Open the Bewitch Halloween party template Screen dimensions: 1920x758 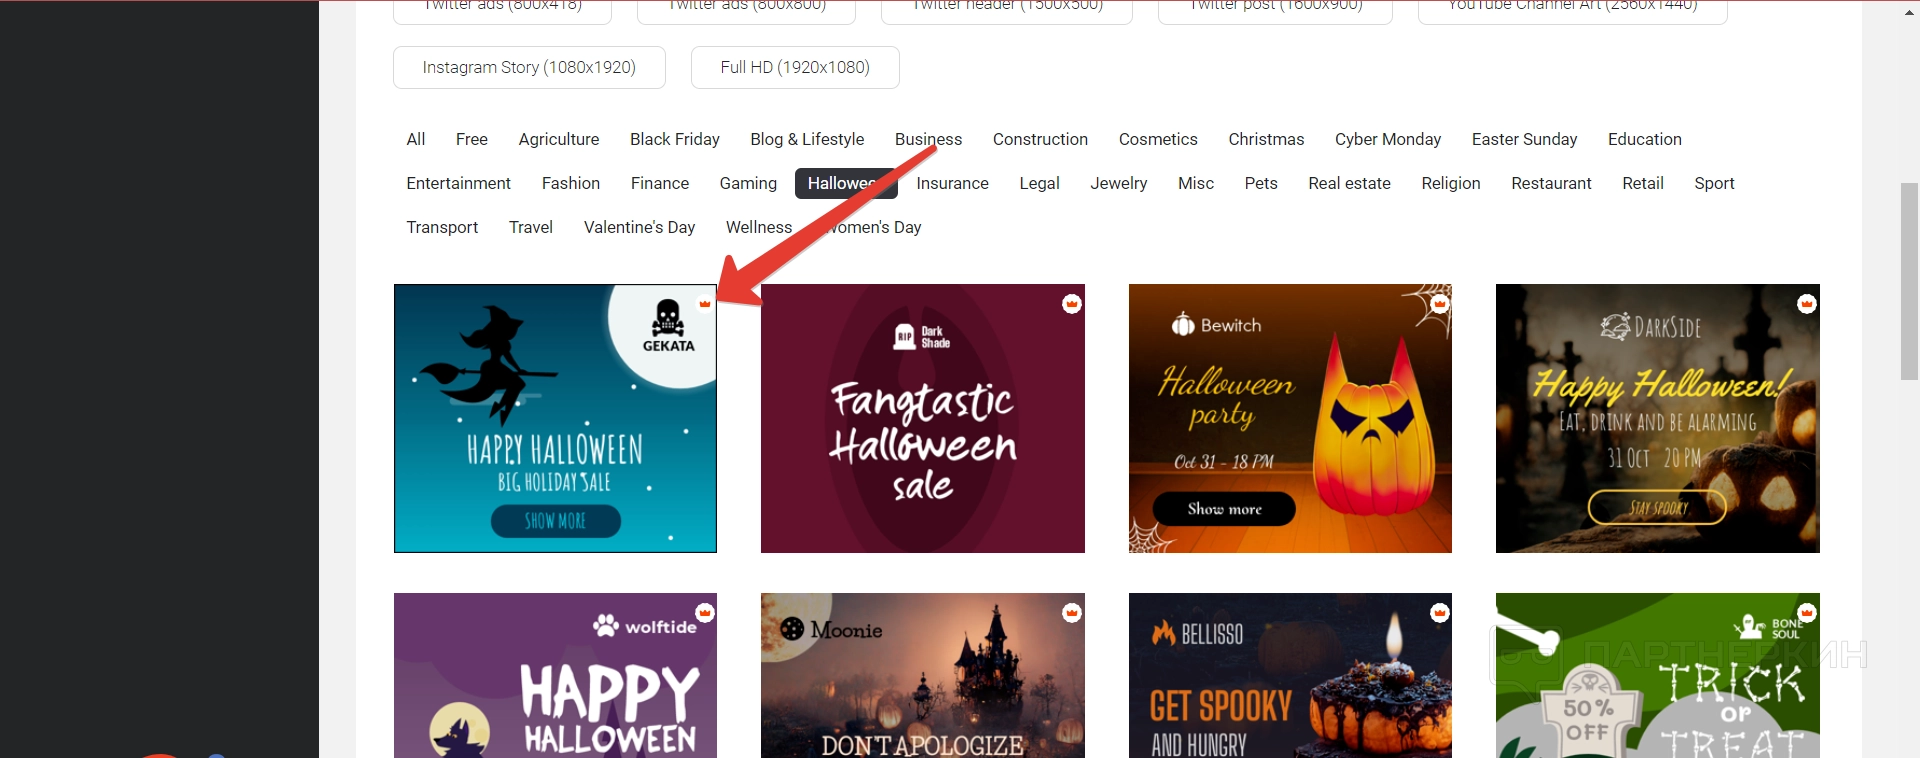click(1290, 418)
